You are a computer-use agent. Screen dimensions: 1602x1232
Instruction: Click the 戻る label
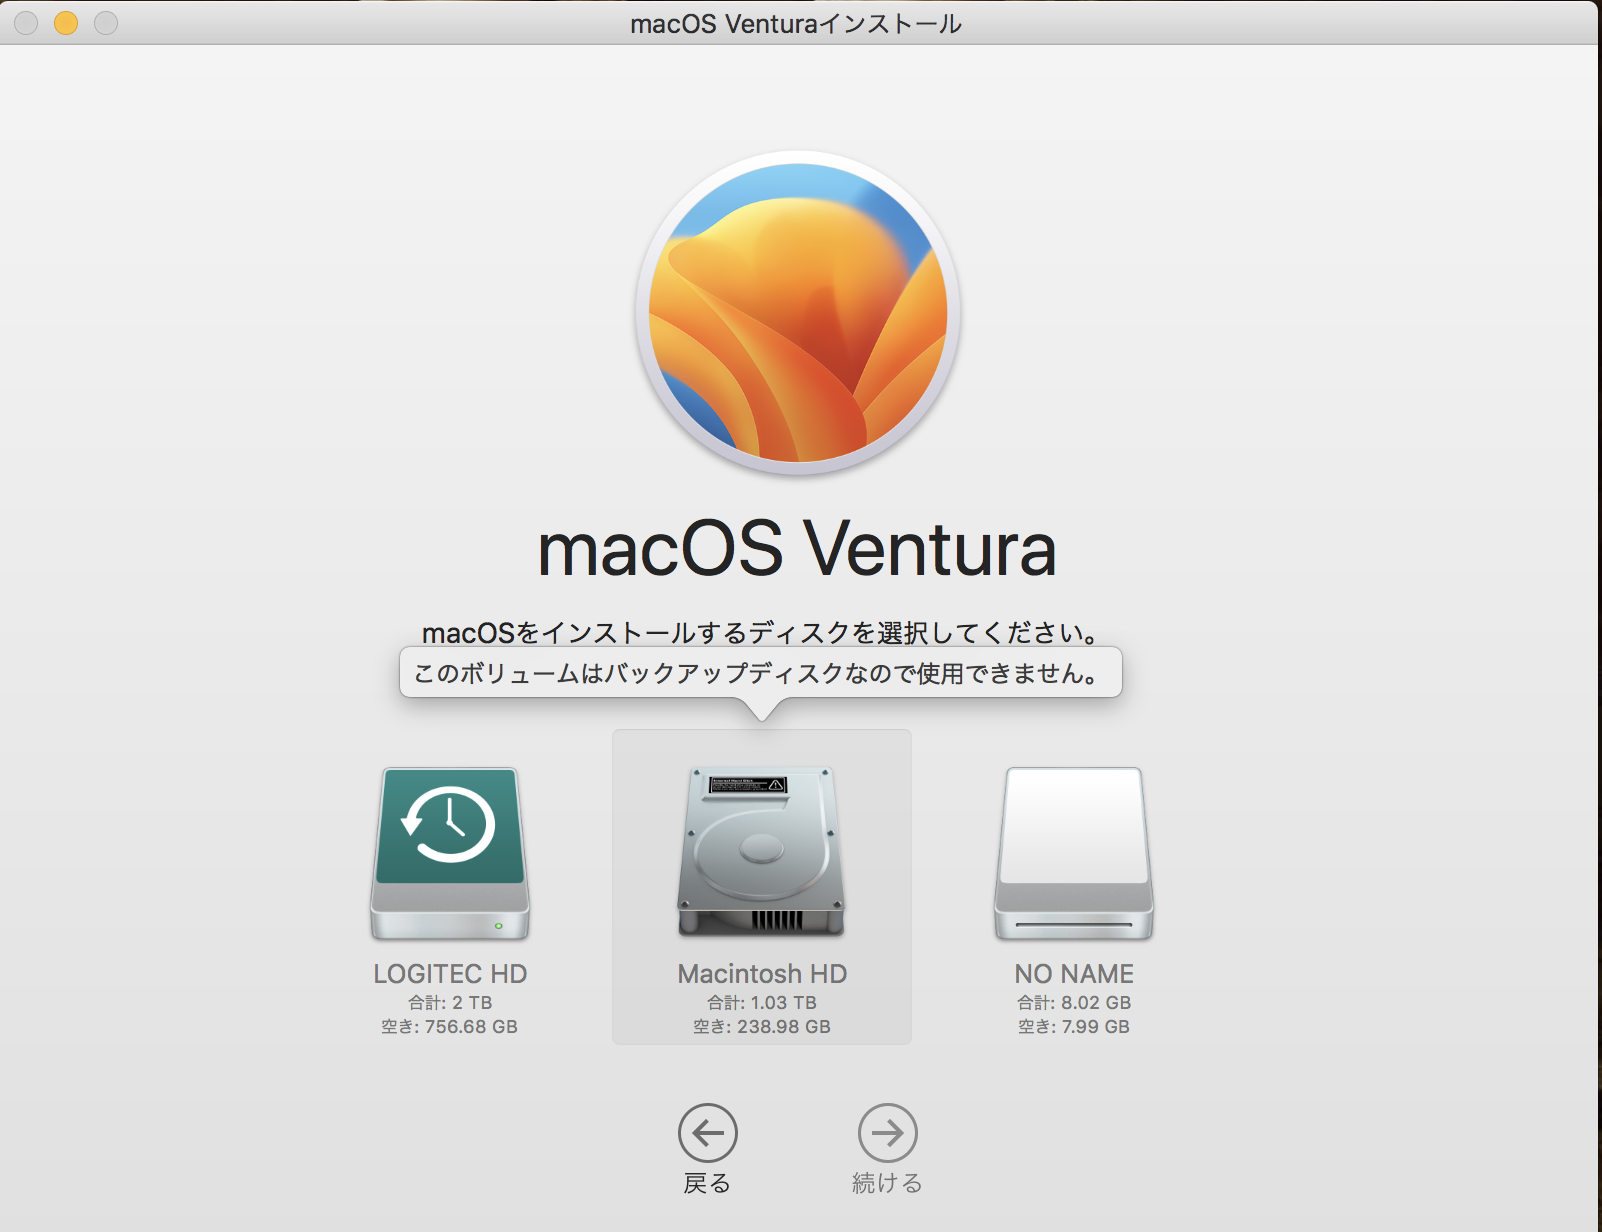click(707, 1184)
